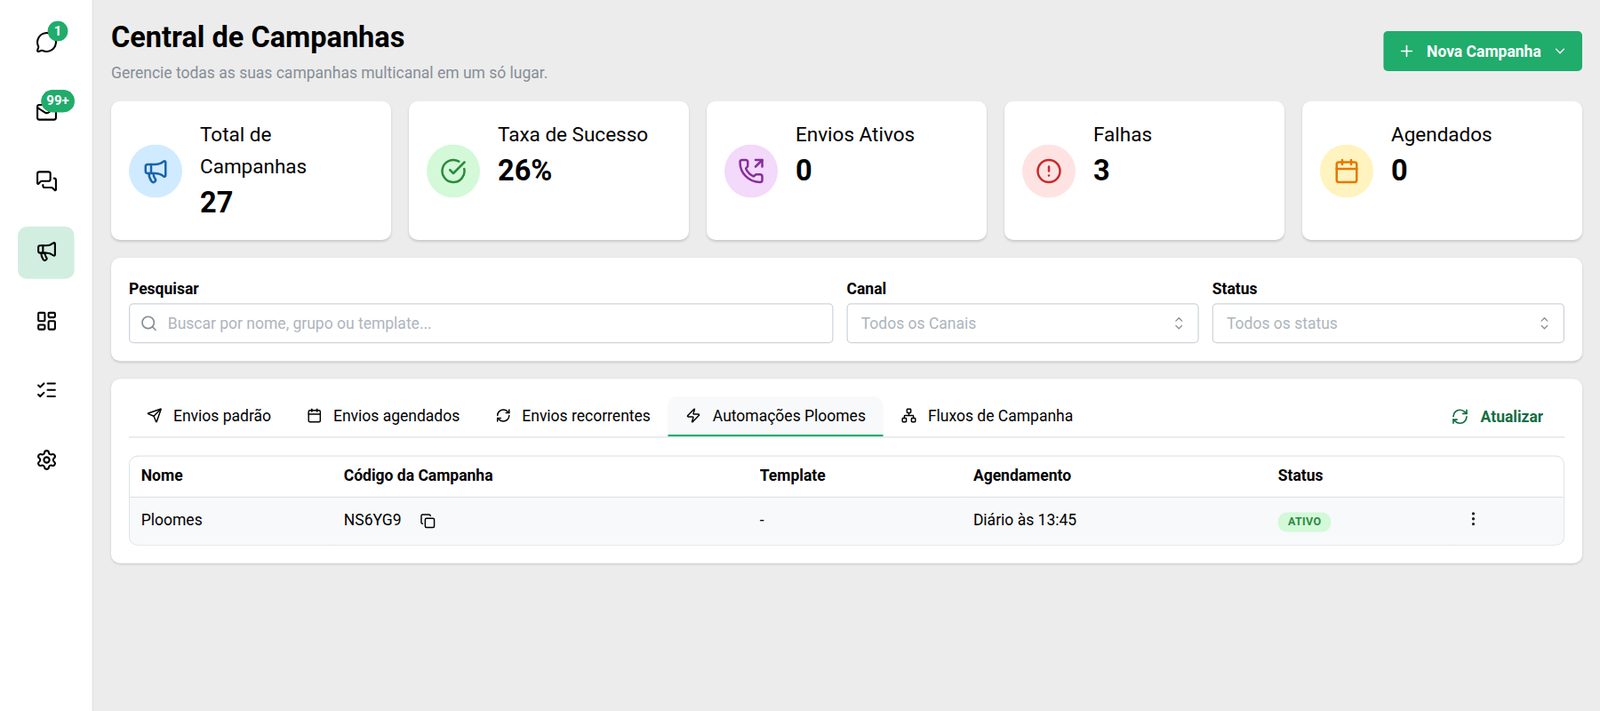Click the Diário às 13:45 schedule cell
1600x711 pixels.
1025,520
